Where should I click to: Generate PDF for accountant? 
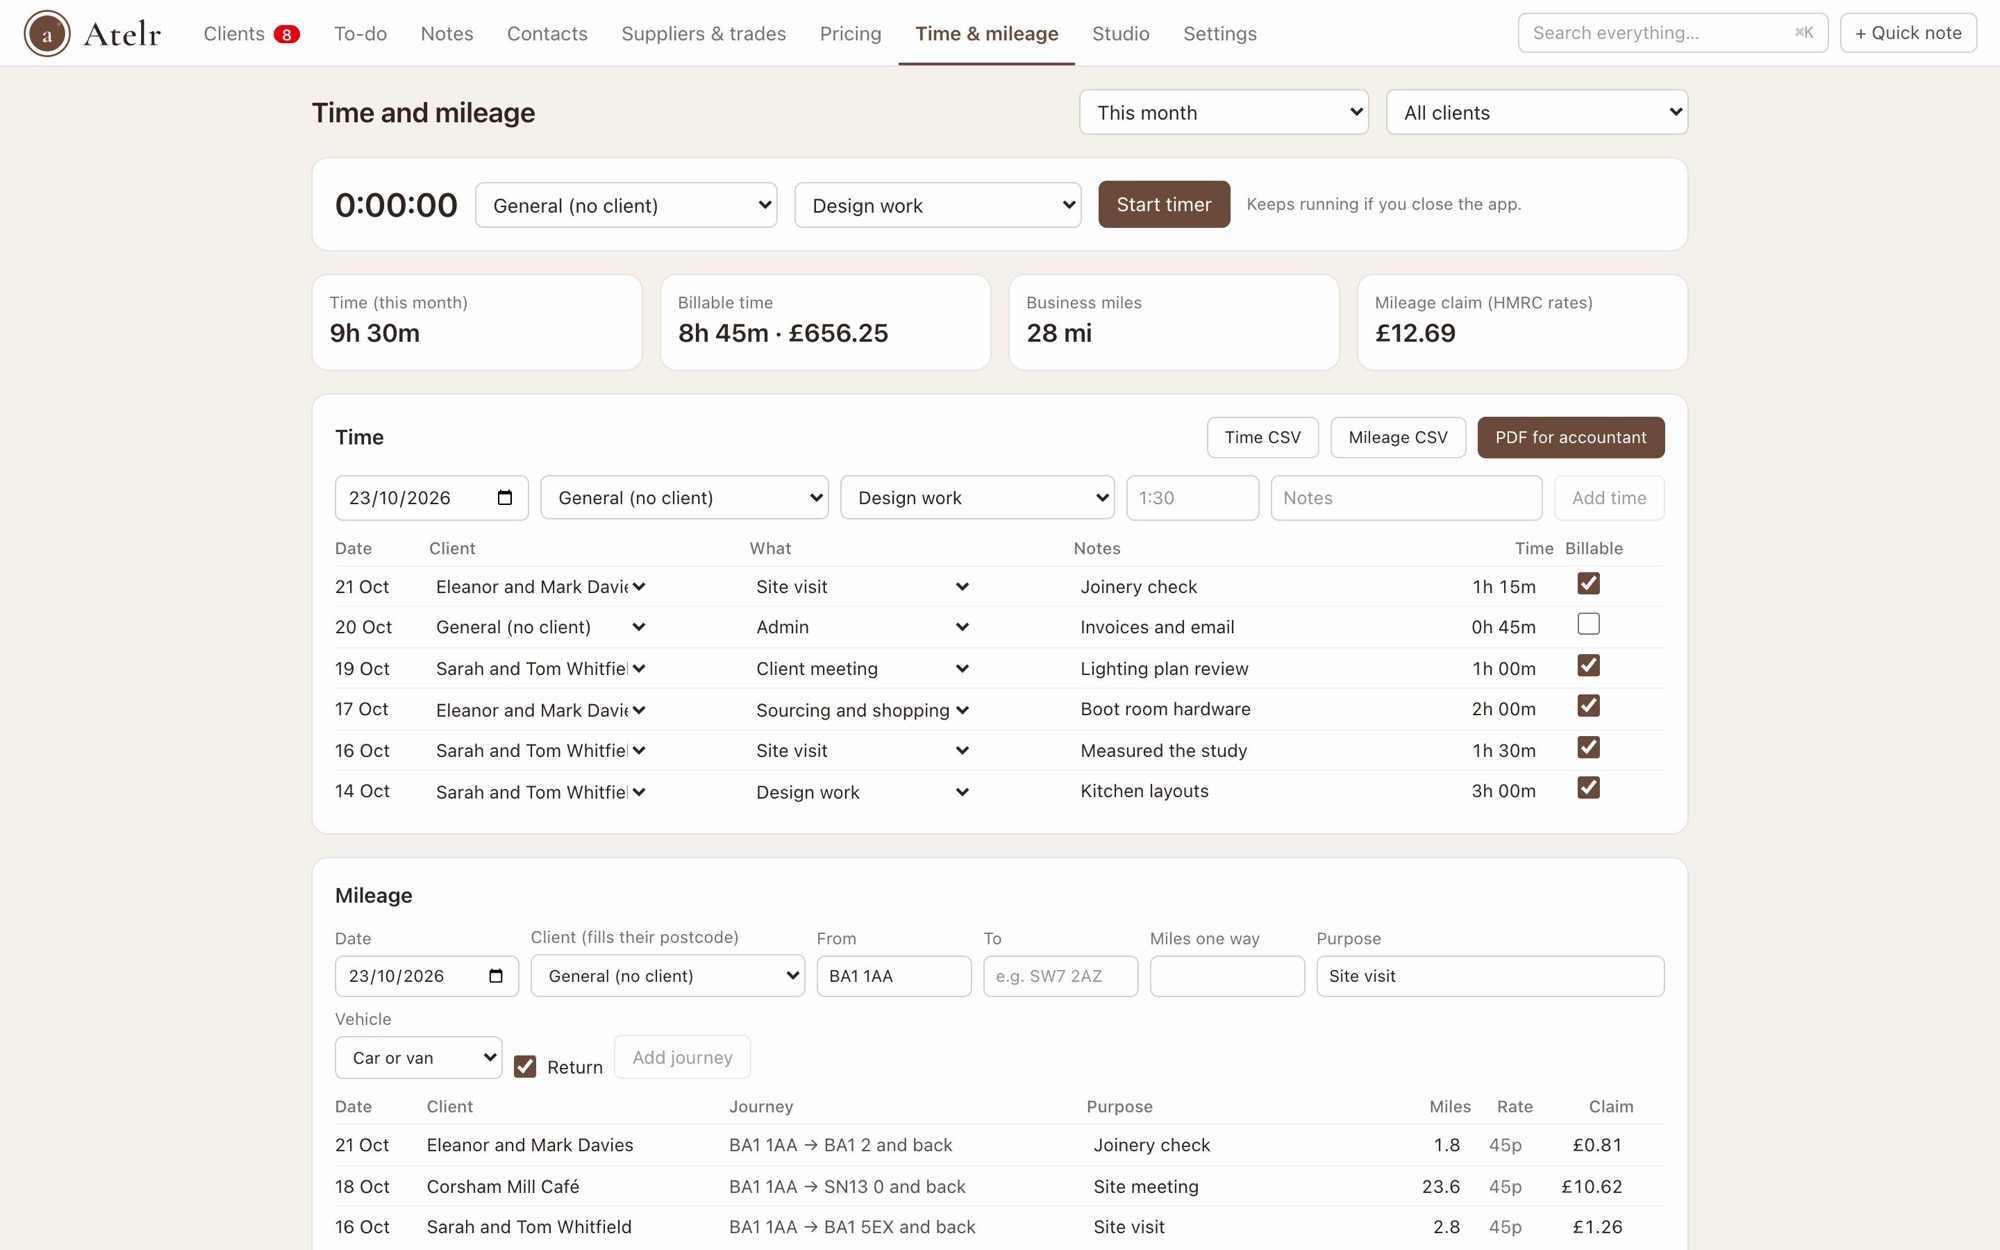(x=1571, y=437)
